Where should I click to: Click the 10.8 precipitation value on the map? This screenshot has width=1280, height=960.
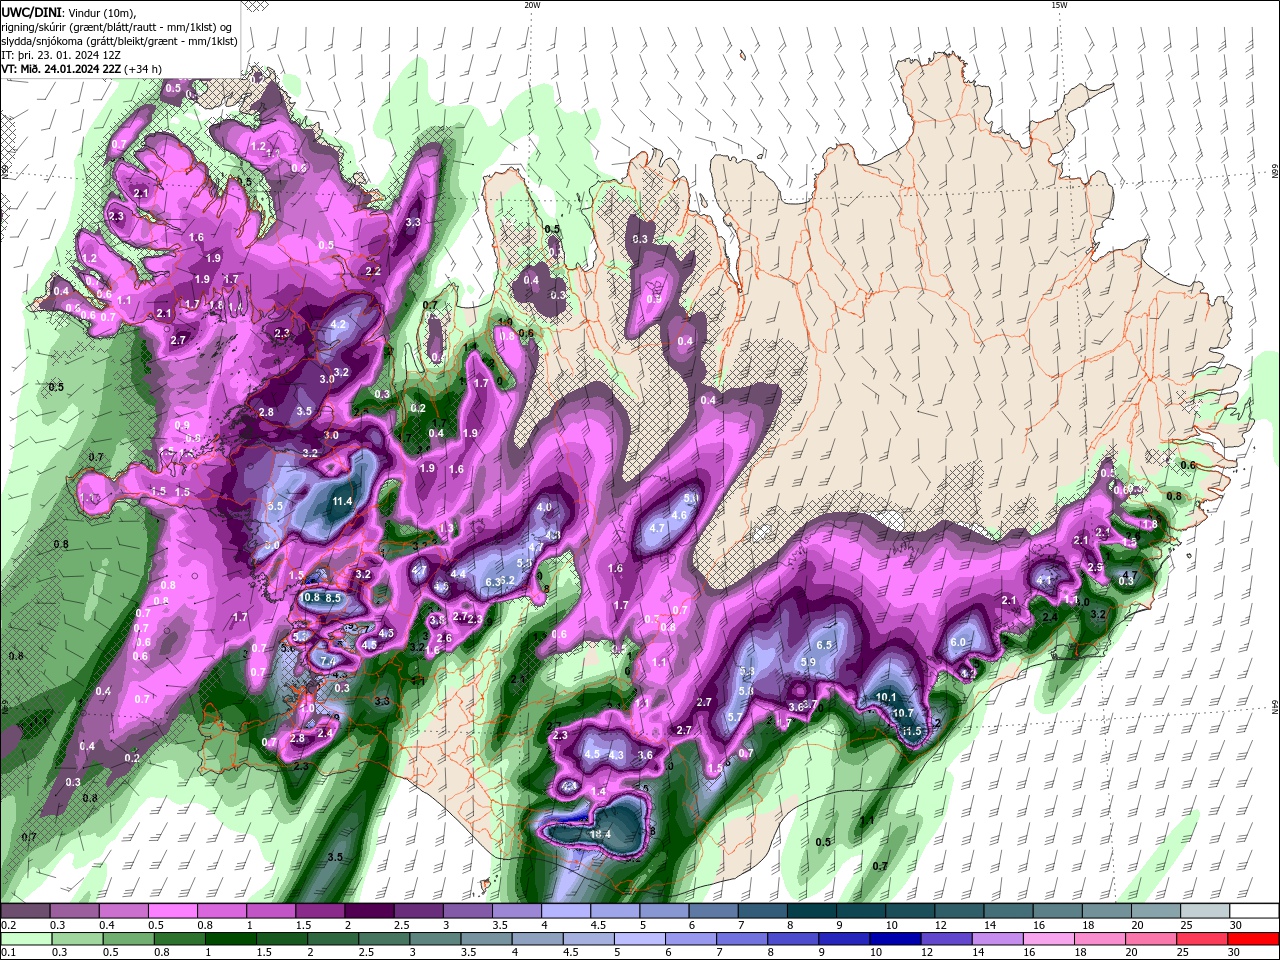click(x=310, y=597)
